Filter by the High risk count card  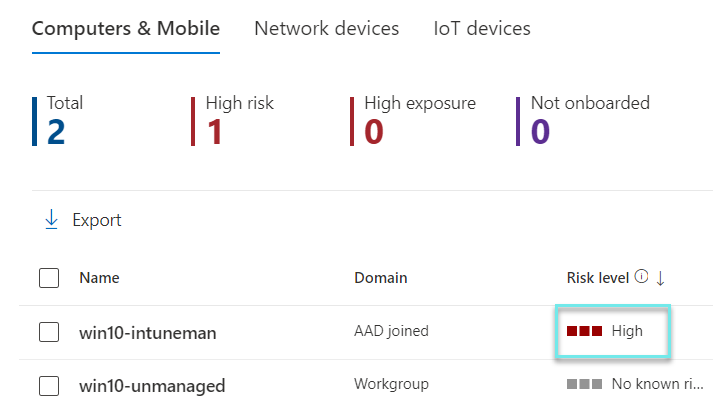tap(238, 120)
